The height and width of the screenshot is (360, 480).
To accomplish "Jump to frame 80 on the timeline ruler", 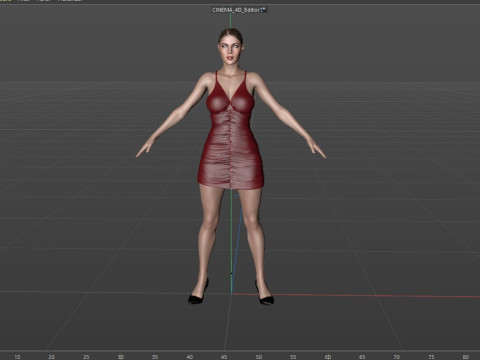I will coord(466,357).
